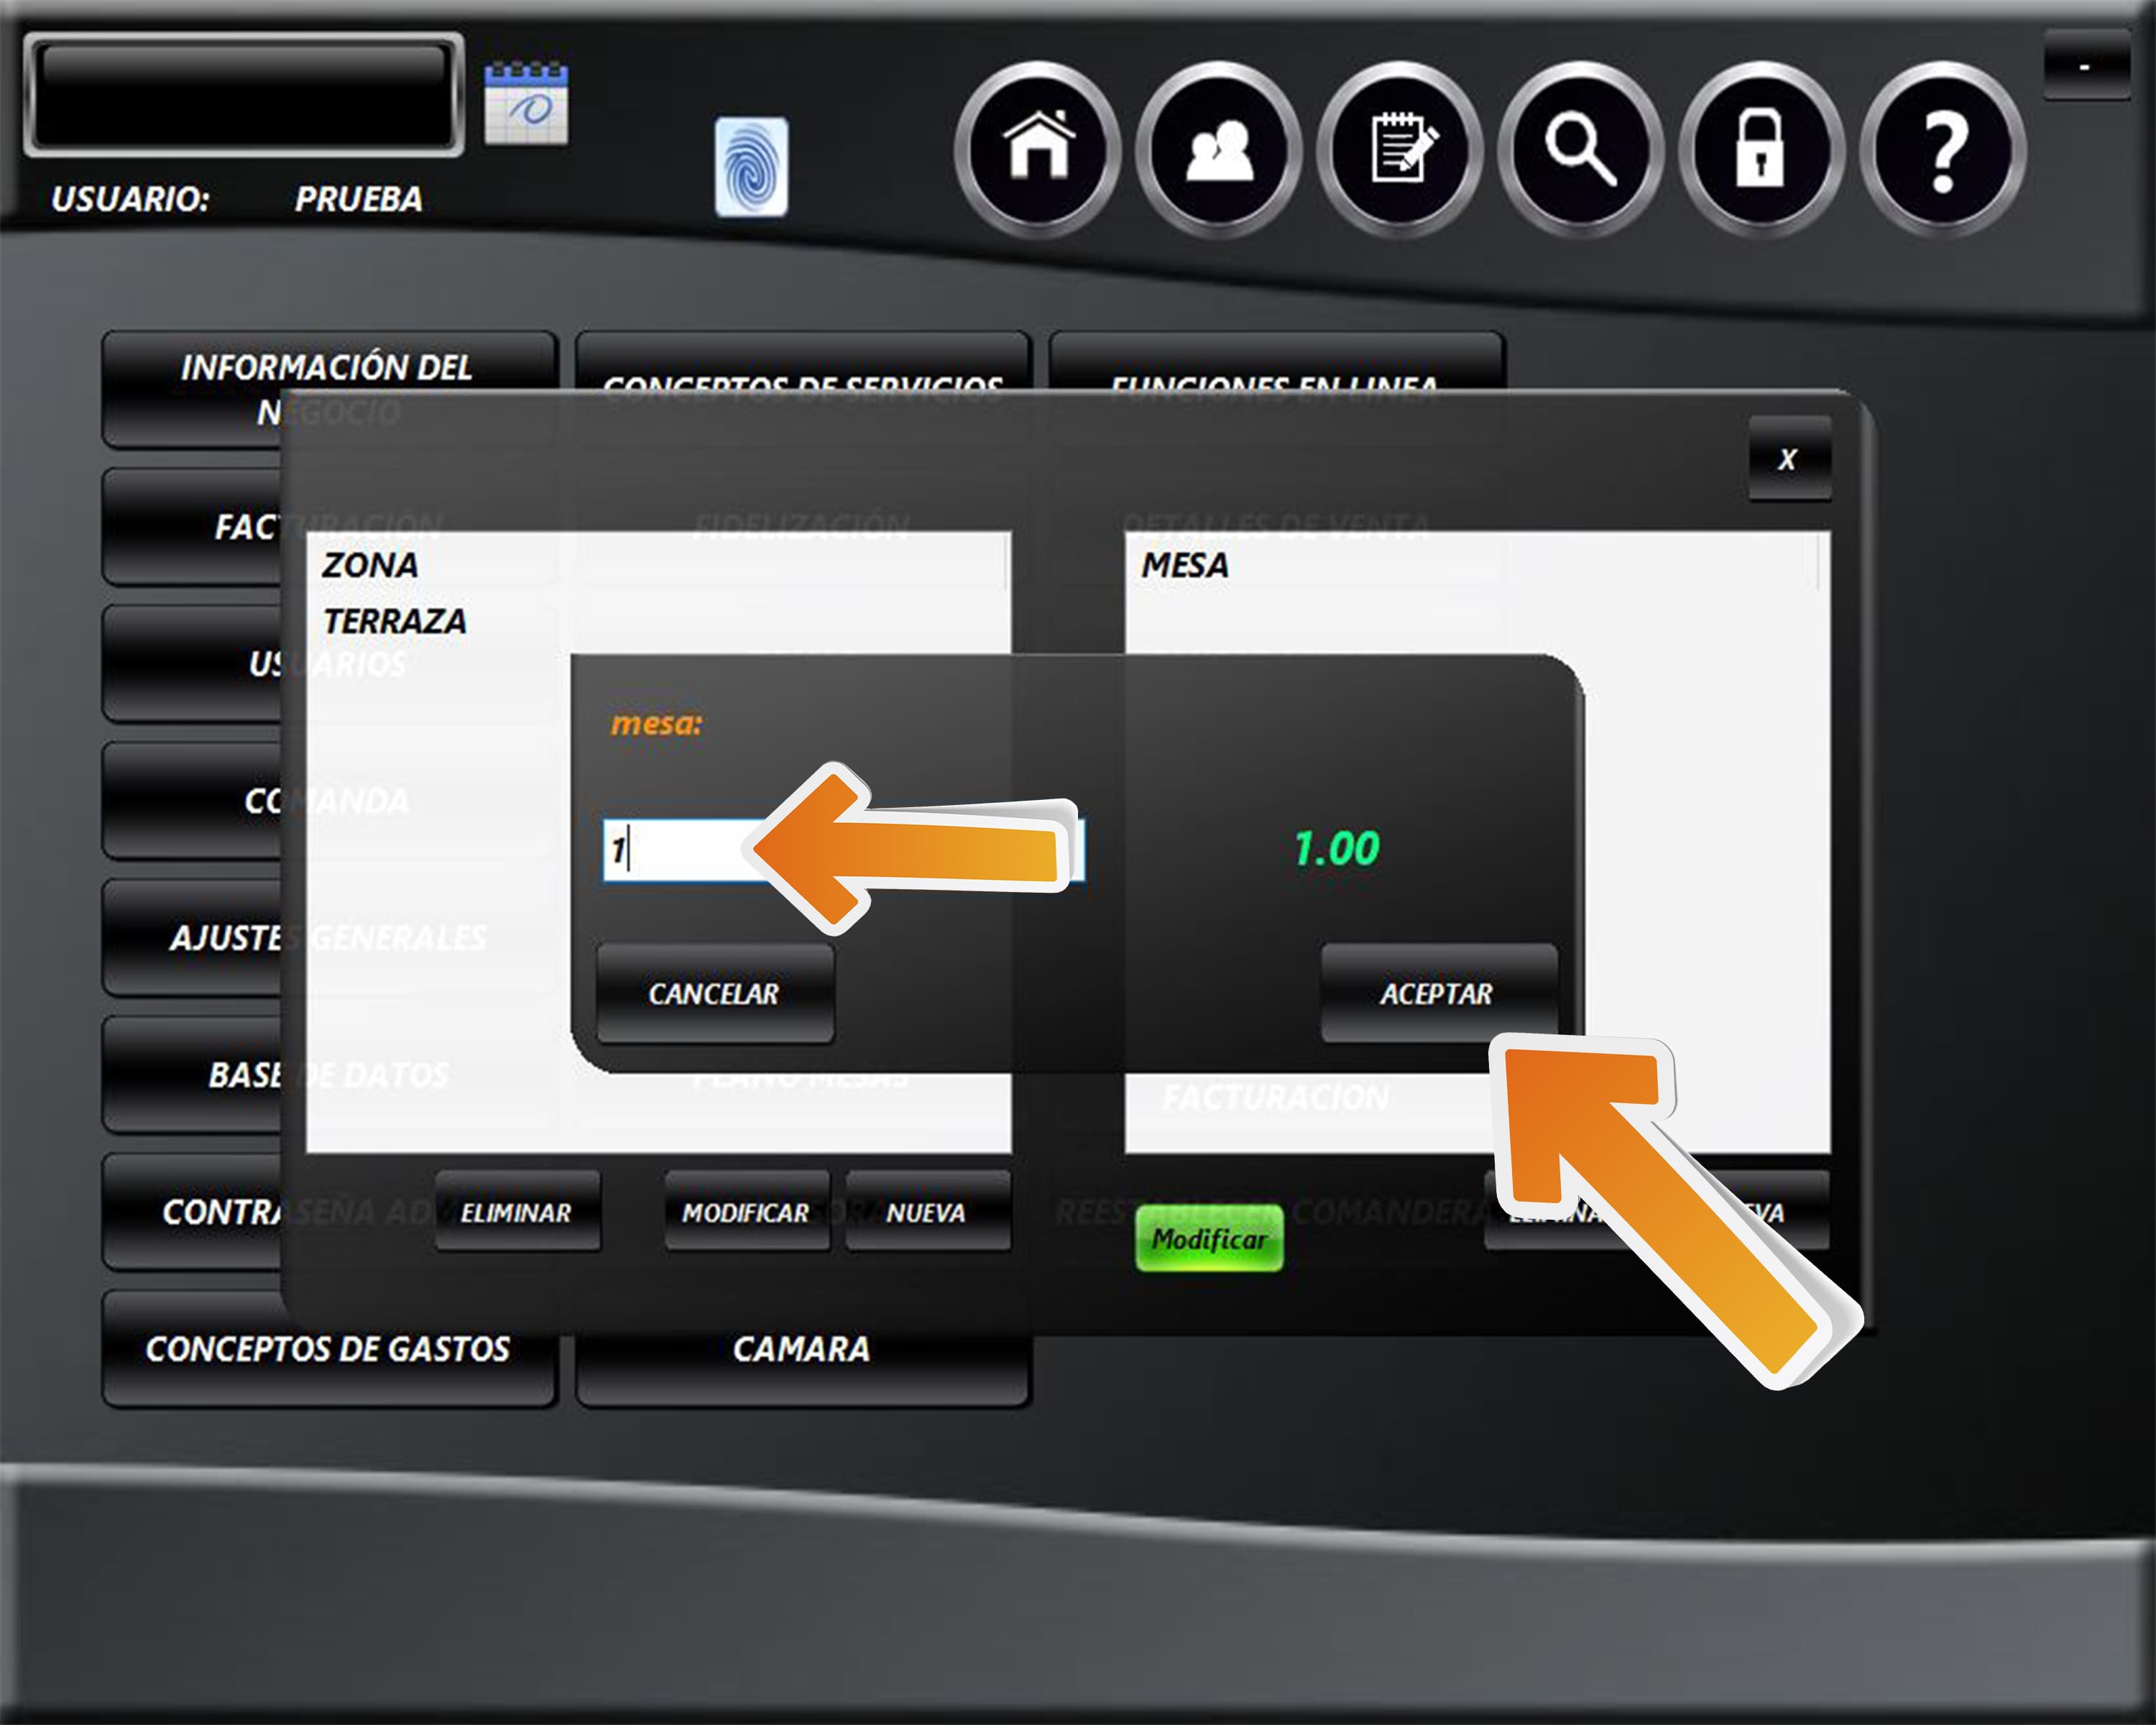Viewport: 2156px width, 1725px height.
Task: Close the zona/mesa dialog with X
Action: point(1789,459)
